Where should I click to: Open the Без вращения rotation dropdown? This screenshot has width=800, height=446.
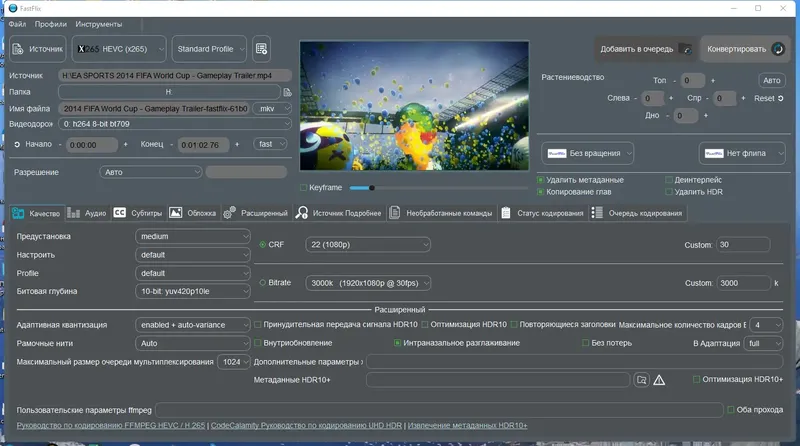[588, 153]
